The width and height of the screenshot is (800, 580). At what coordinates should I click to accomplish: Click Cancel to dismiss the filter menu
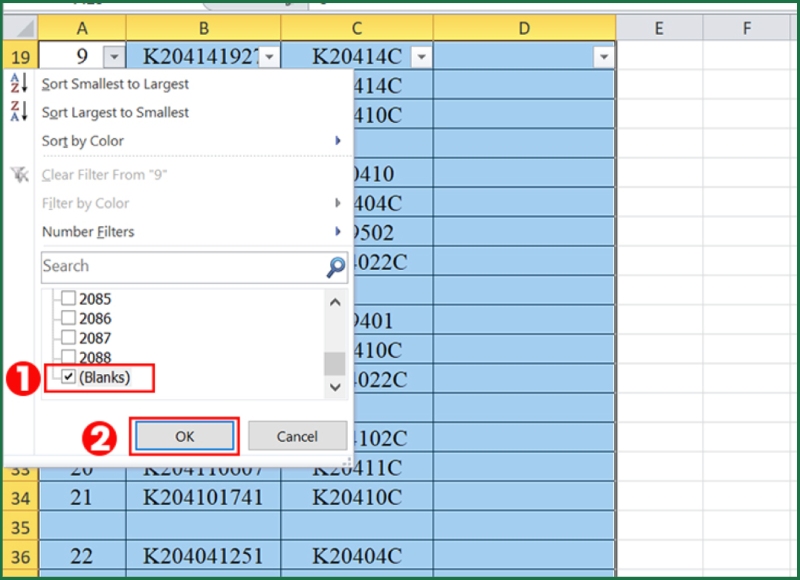click(297, 436)
